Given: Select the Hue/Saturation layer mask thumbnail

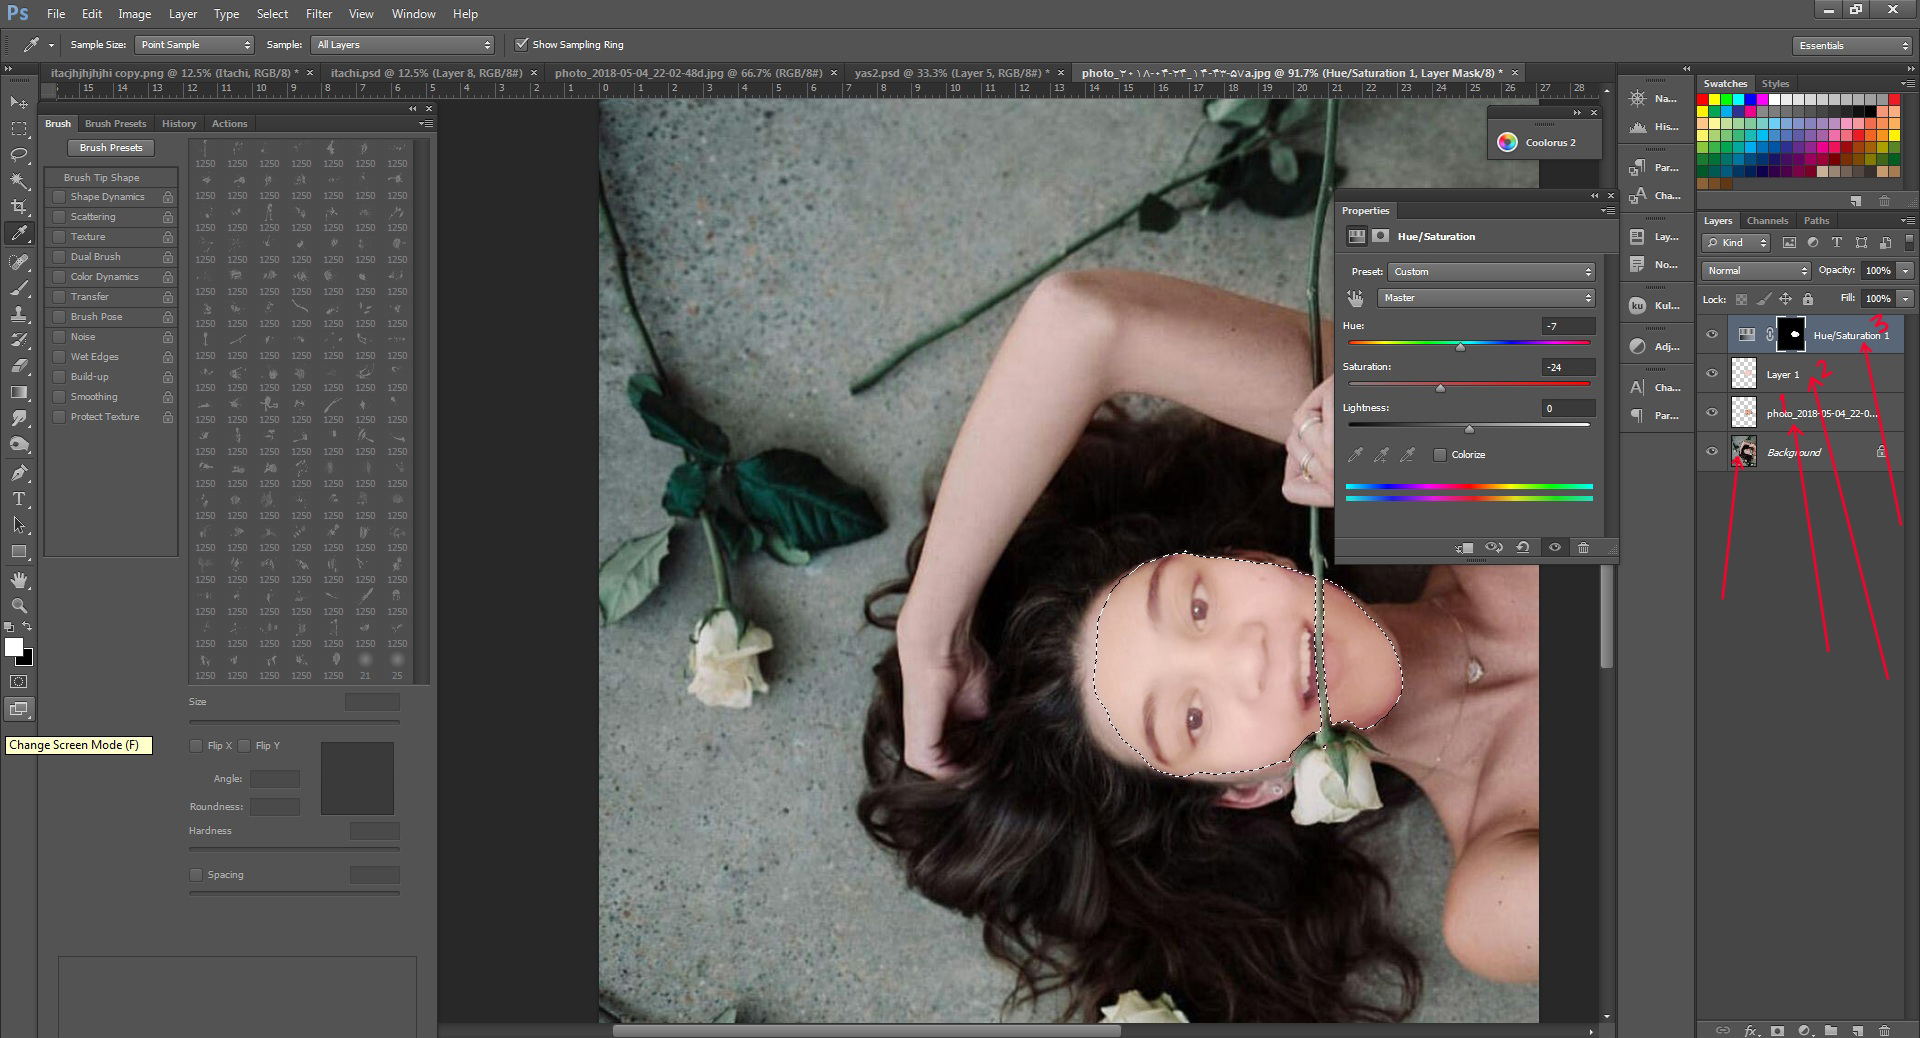Looking at the screenshot, I should pyautogui.click(x=1790, y=334).
